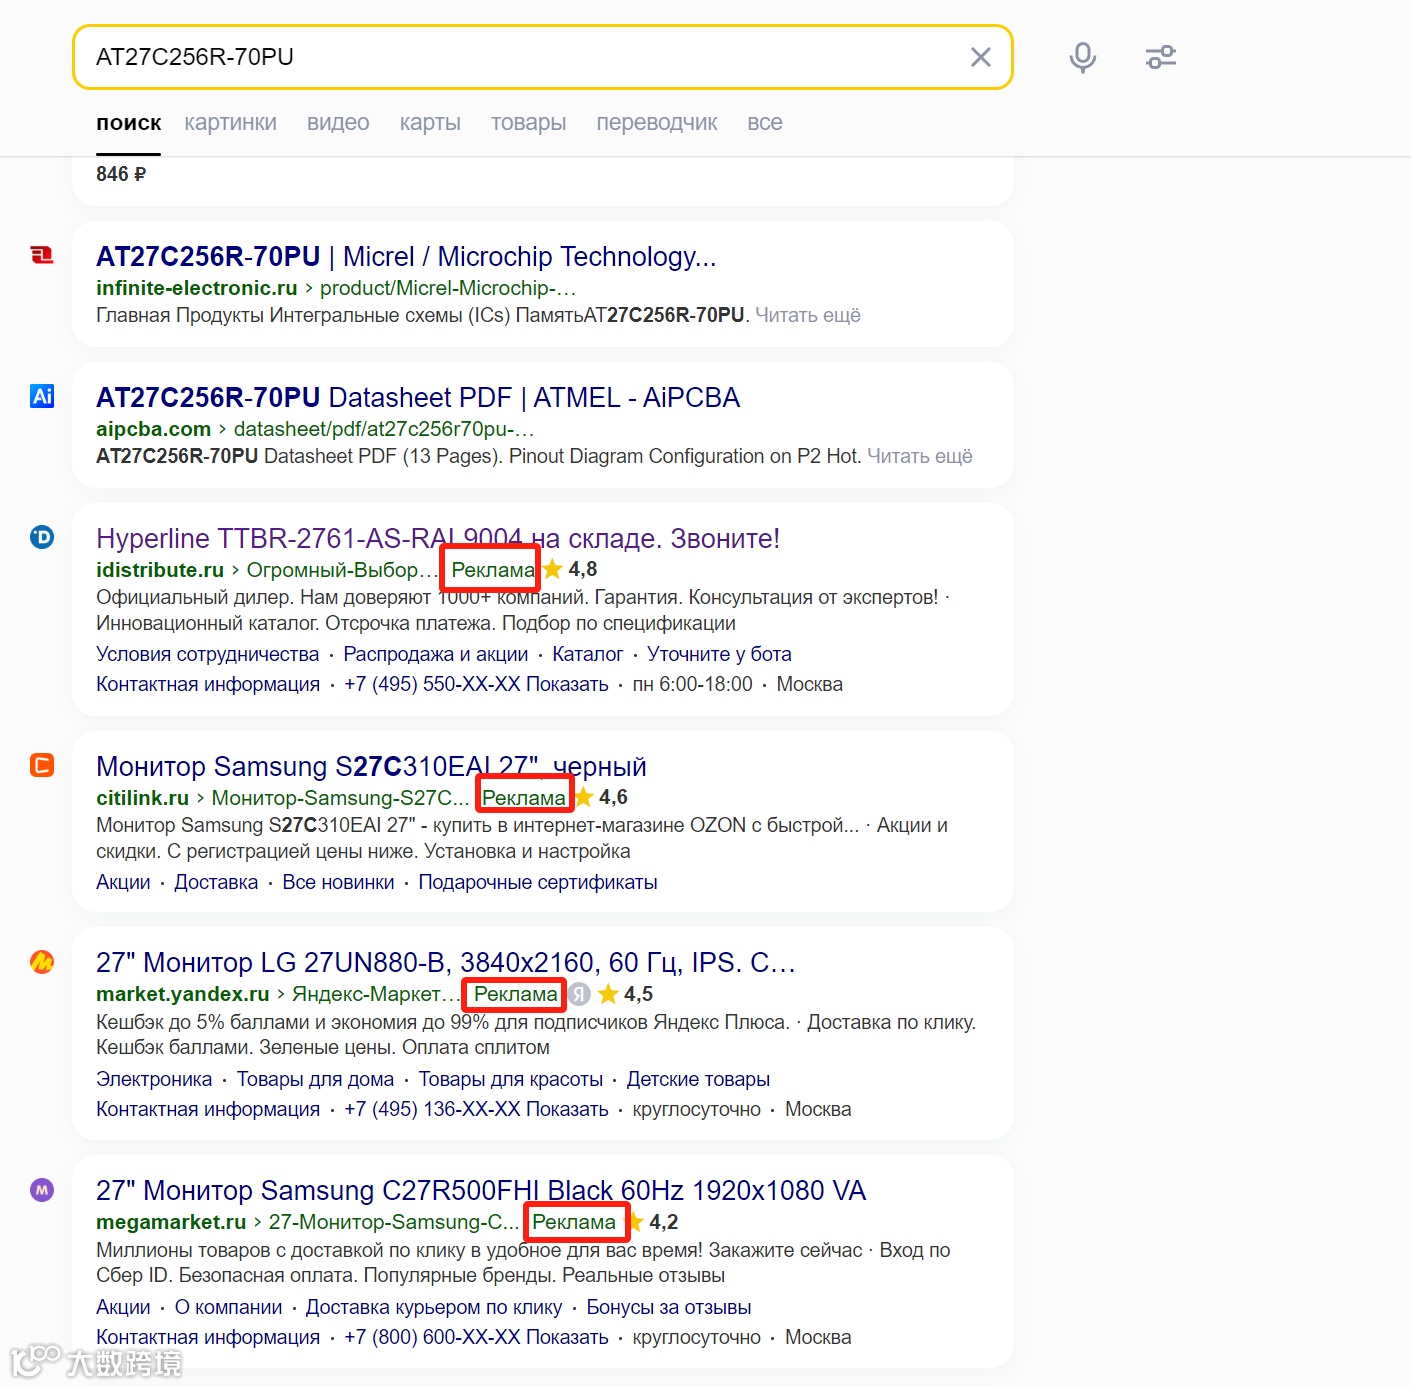Viewport: 1411px width, 1387px height.
Task: Select the поиск tab
Action: tap(129, 123)
